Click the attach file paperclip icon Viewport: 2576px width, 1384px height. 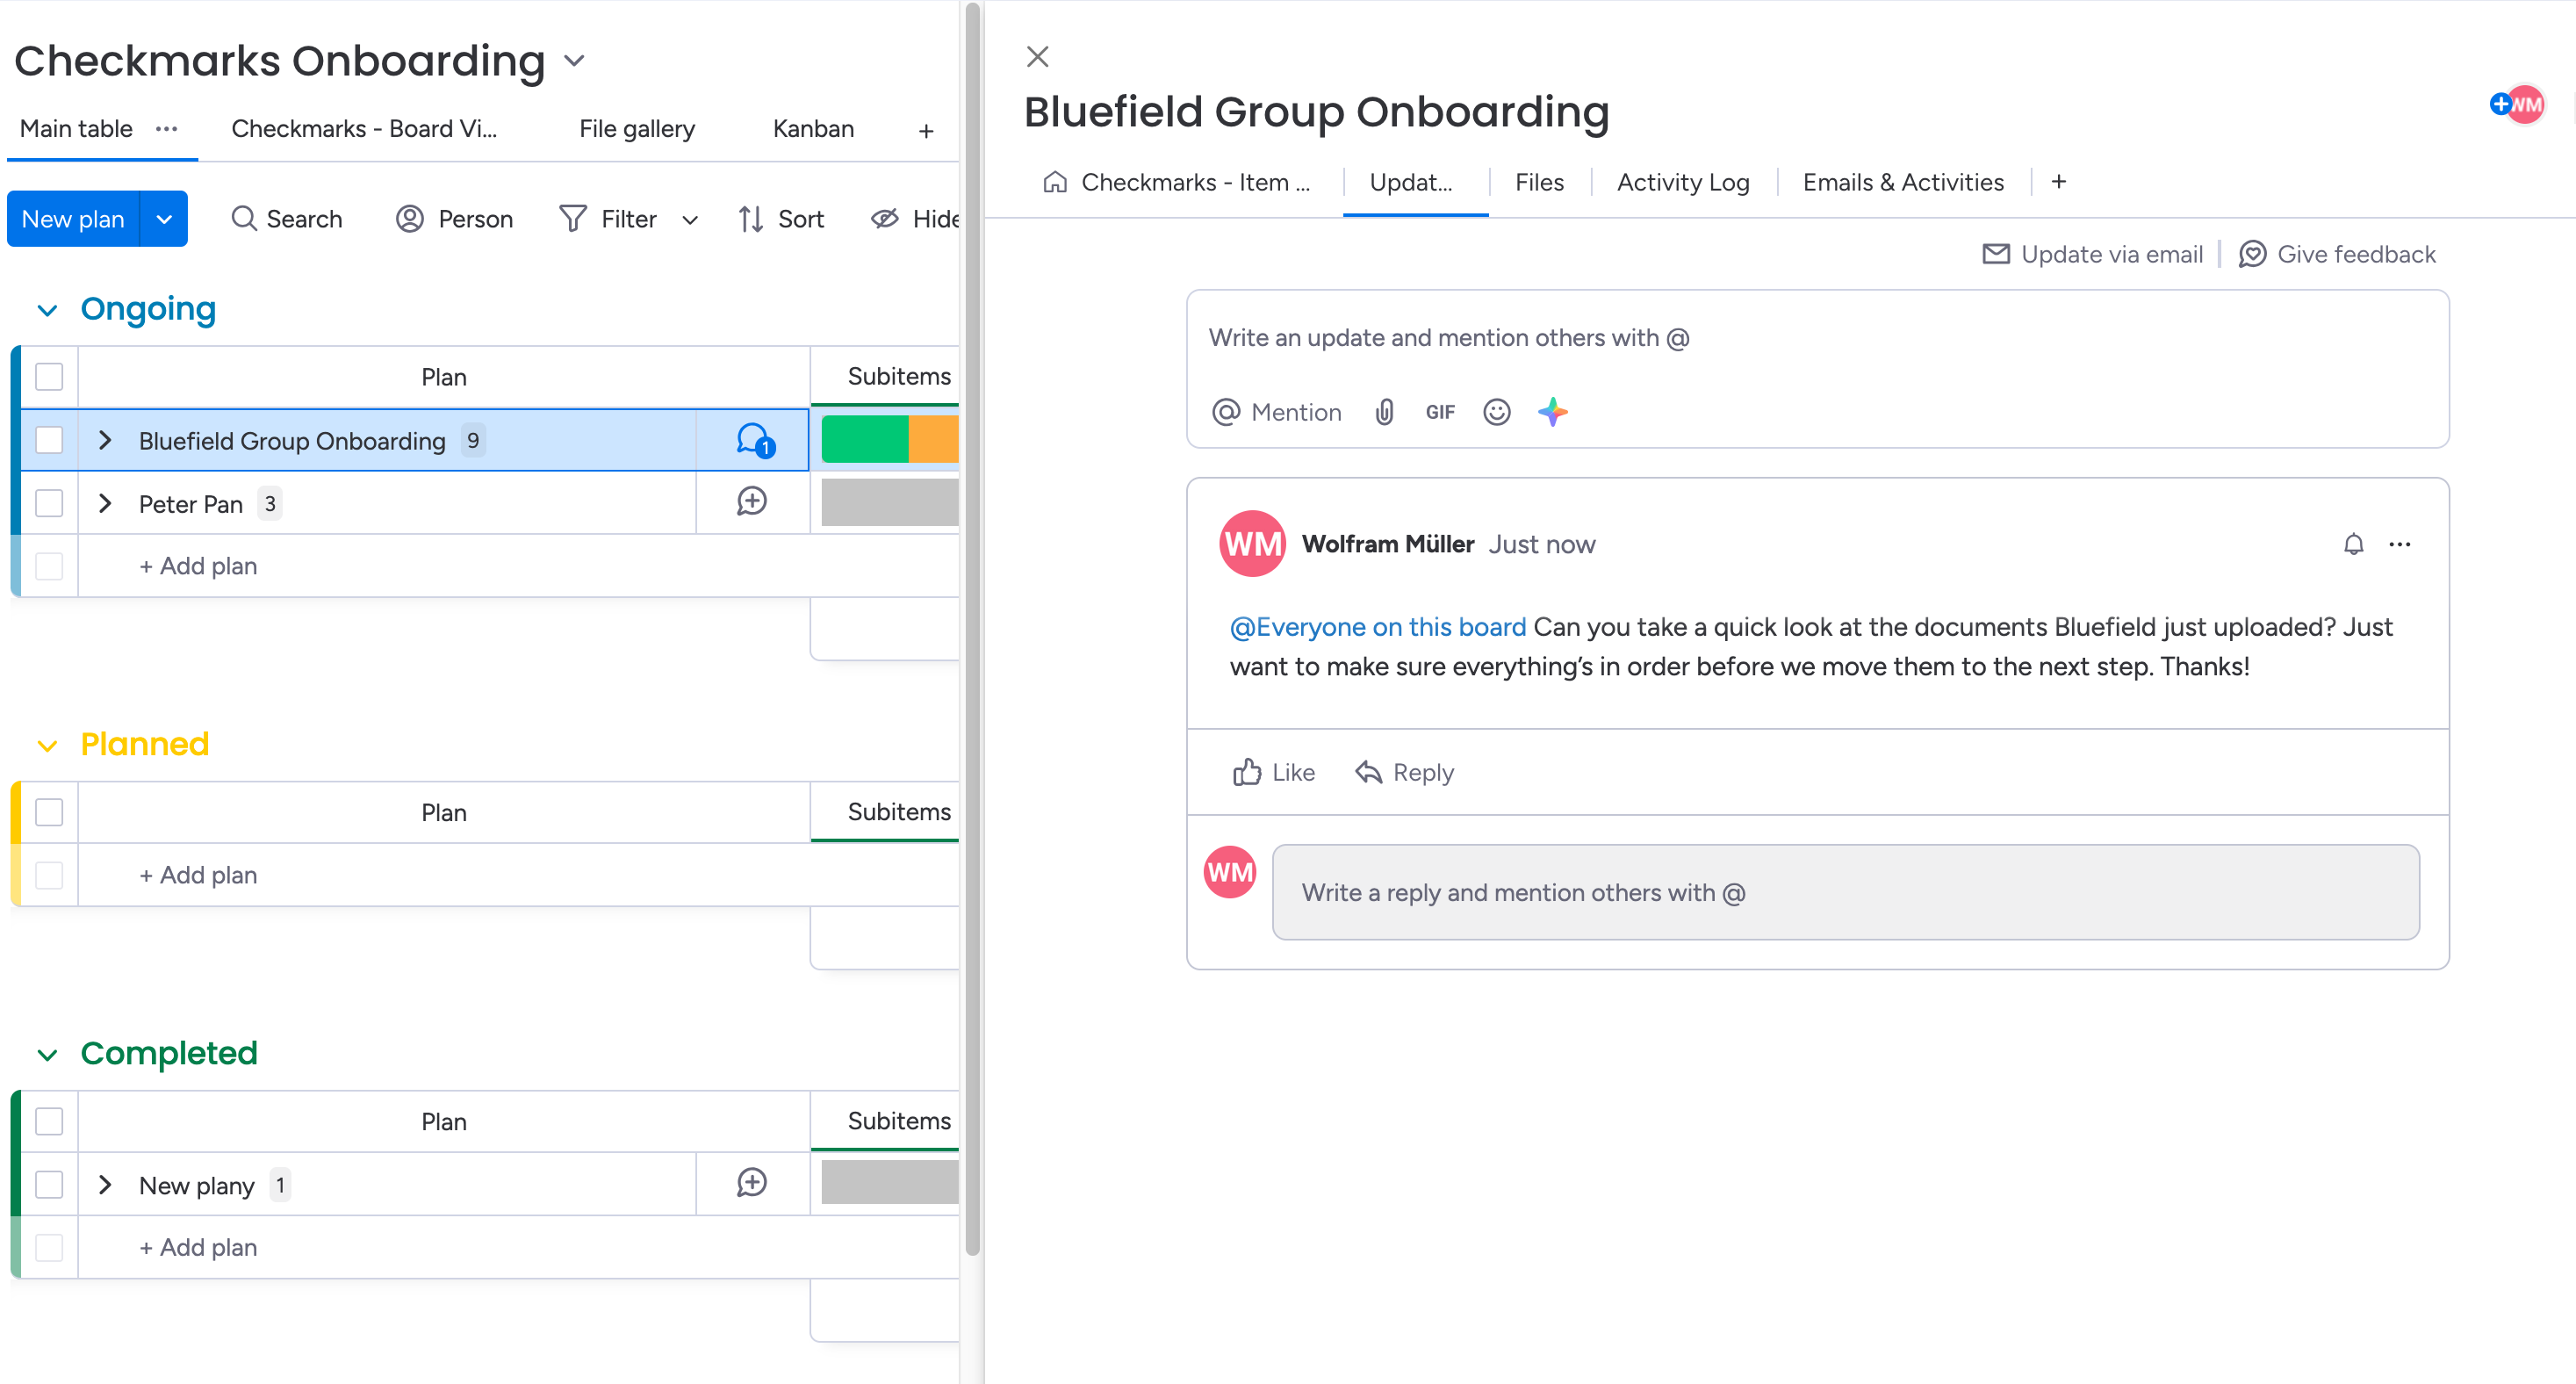pyautogui.click(x=1384, y=412)
